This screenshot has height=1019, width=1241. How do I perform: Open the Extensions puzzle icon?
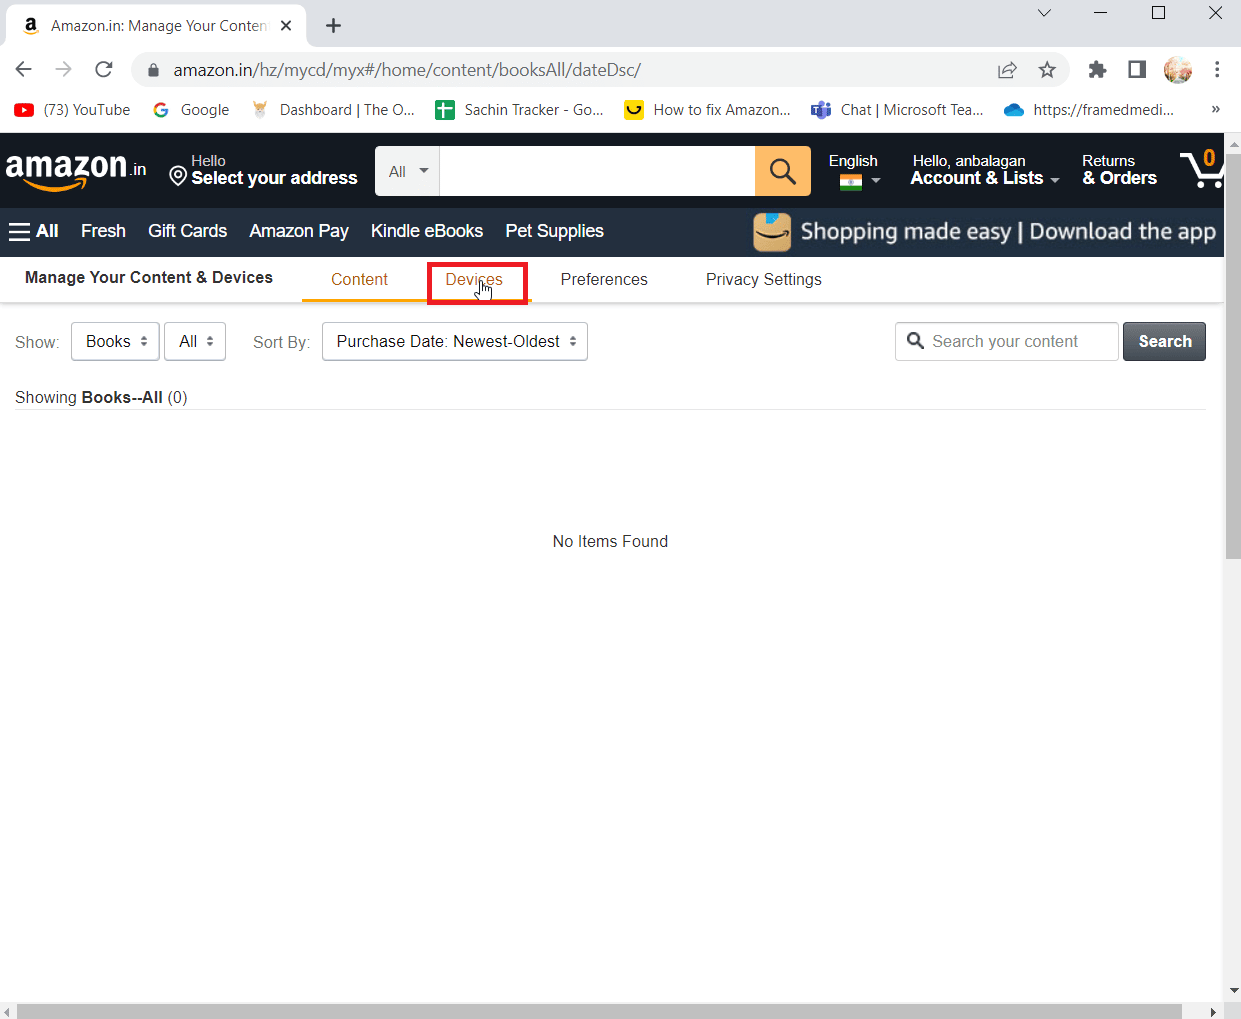[1097, 69]
